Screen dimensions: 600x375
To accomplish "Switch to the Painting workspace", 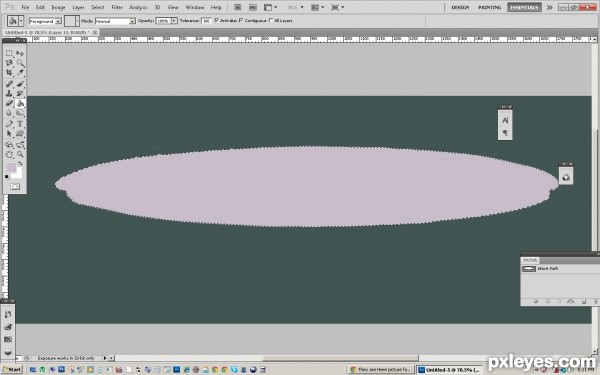I will 489,7.
